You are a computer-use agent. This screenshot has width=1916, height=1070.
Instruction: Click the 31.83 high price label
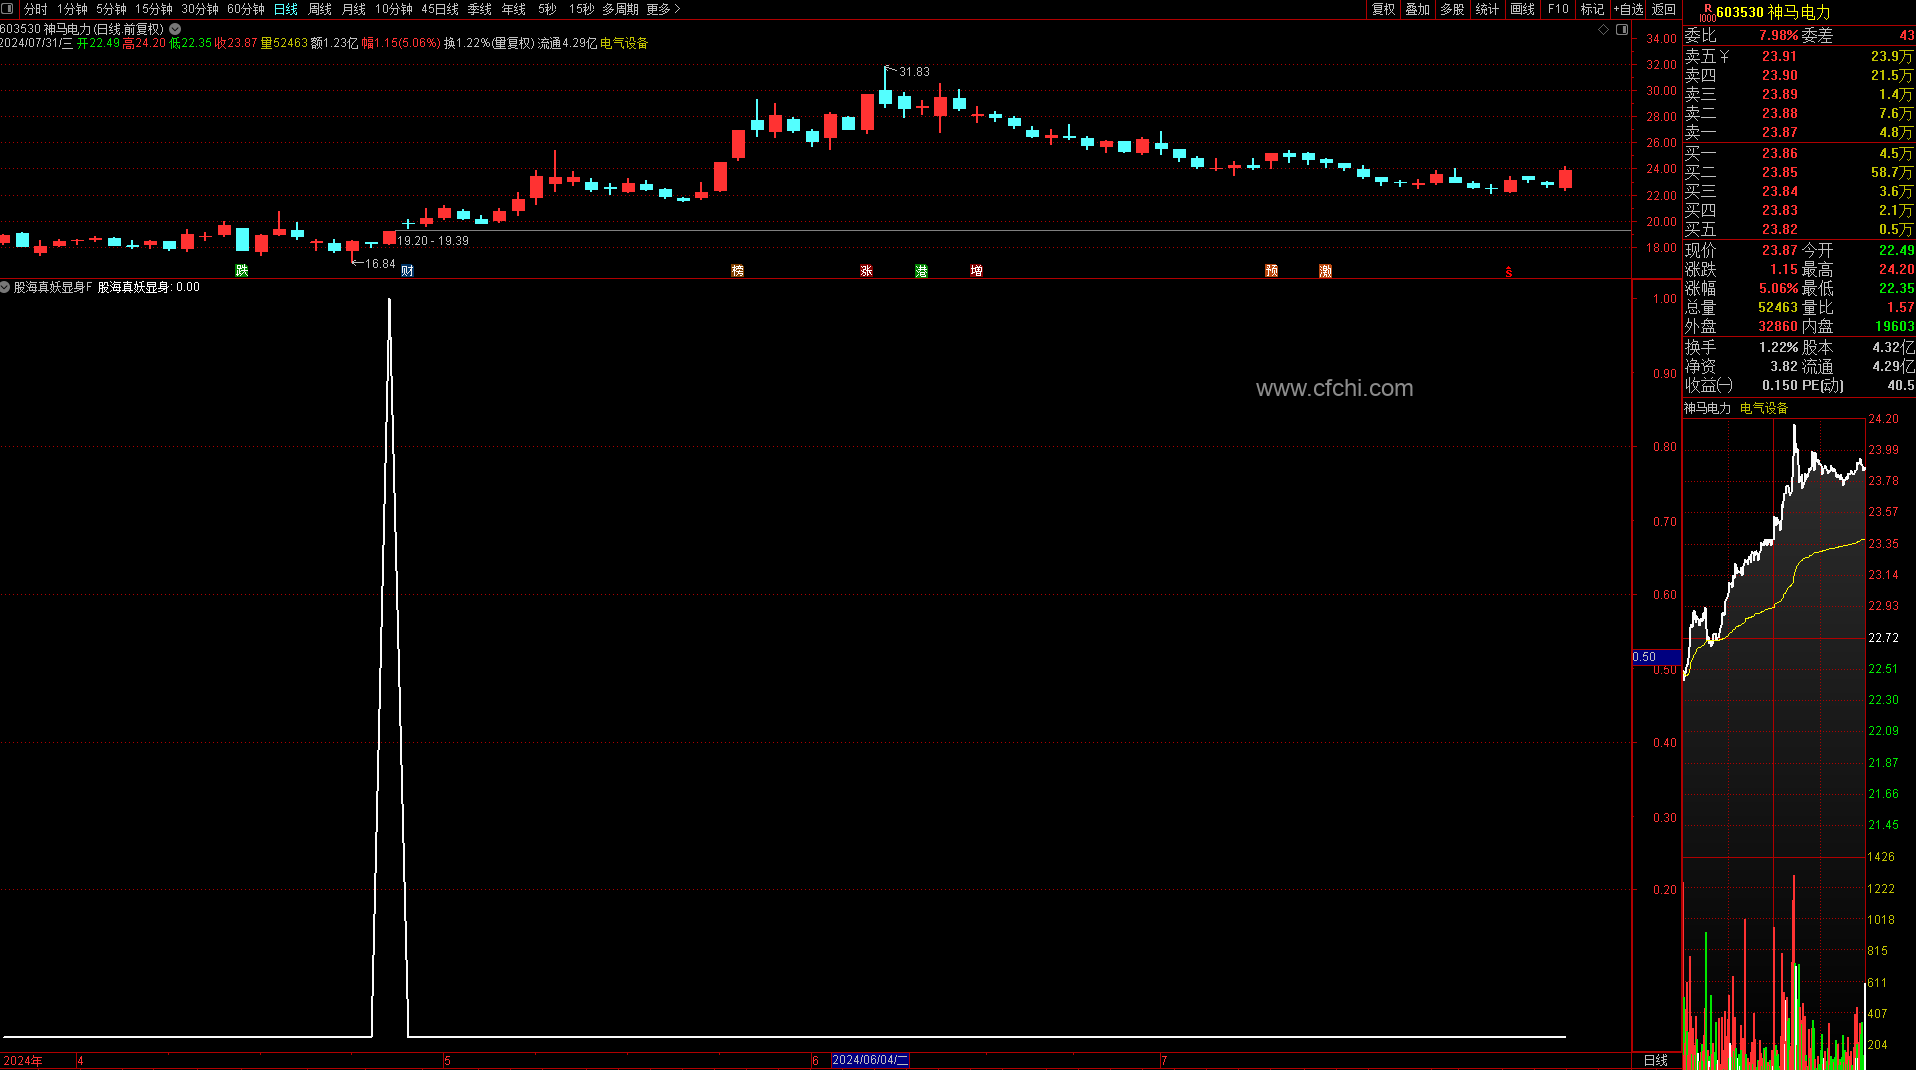[x=914, y=72]
